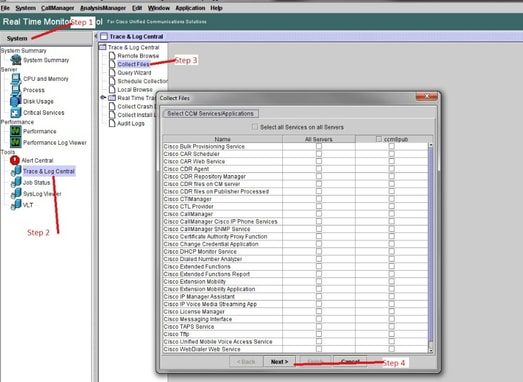The height and width of the screenshot is (382, 523).
Task: Click the Collect Install Logs document icon
Action: [x=112, y=115]
